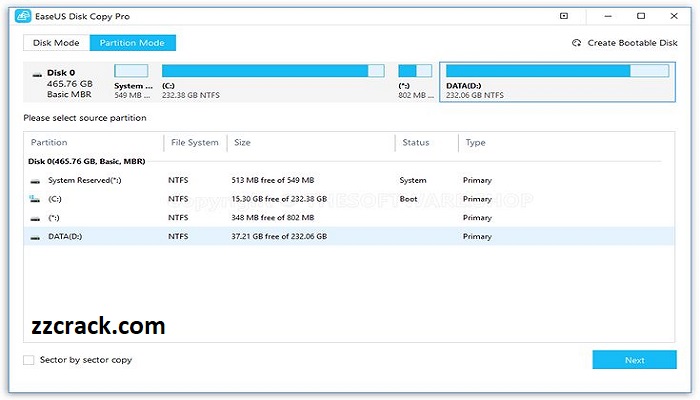Click 'Primary' type in DATA(D:) row
This screenshot has width=700, height=400.
(477, 237)
